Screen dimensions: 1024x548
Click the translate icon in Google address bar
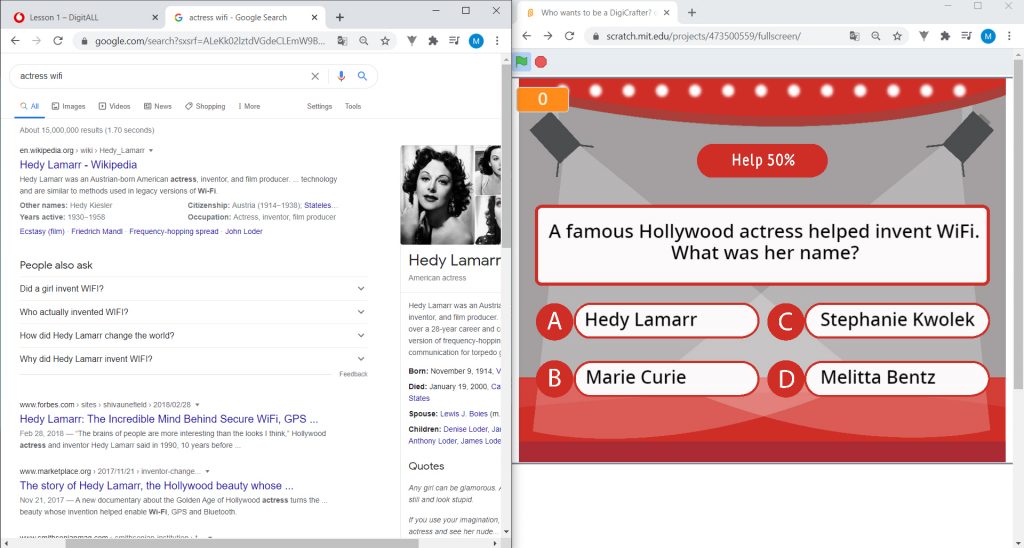click(342, 40)
